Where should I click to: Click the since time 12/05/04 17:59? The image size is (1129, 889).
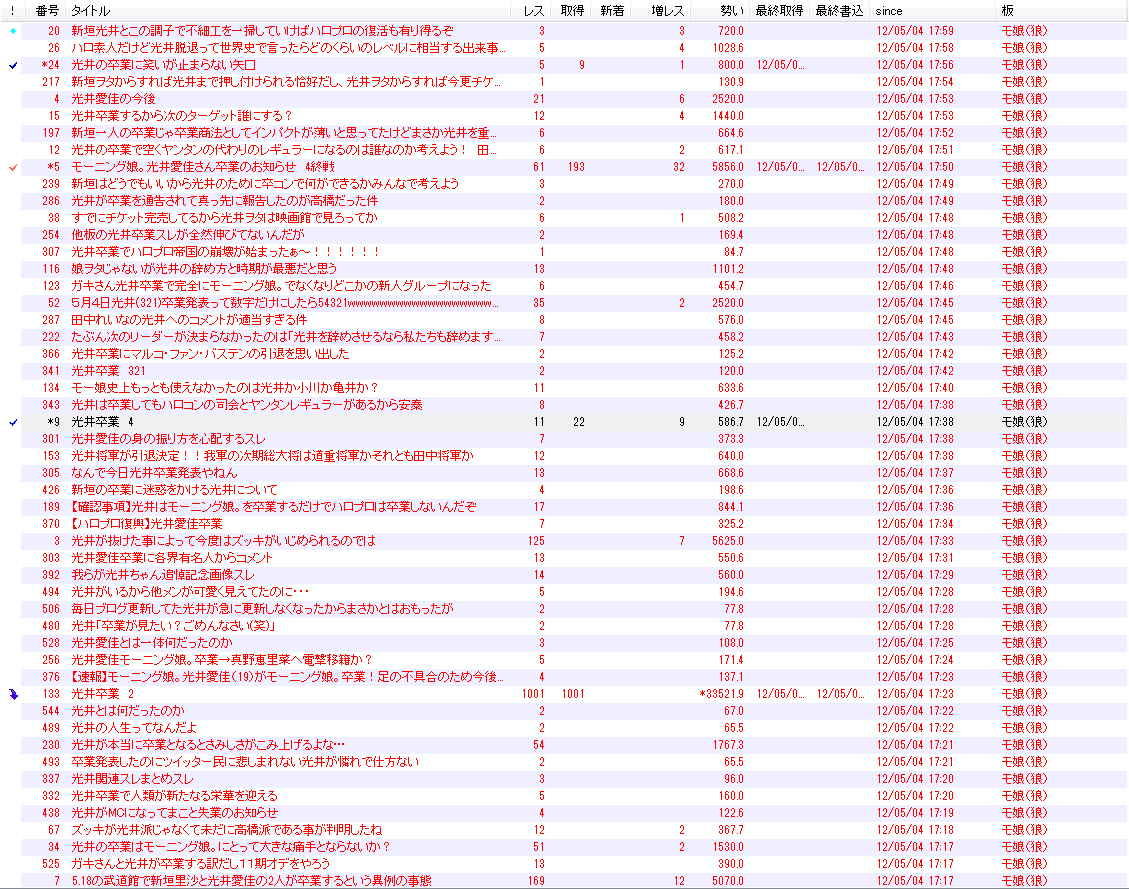[x=914, y=31]
